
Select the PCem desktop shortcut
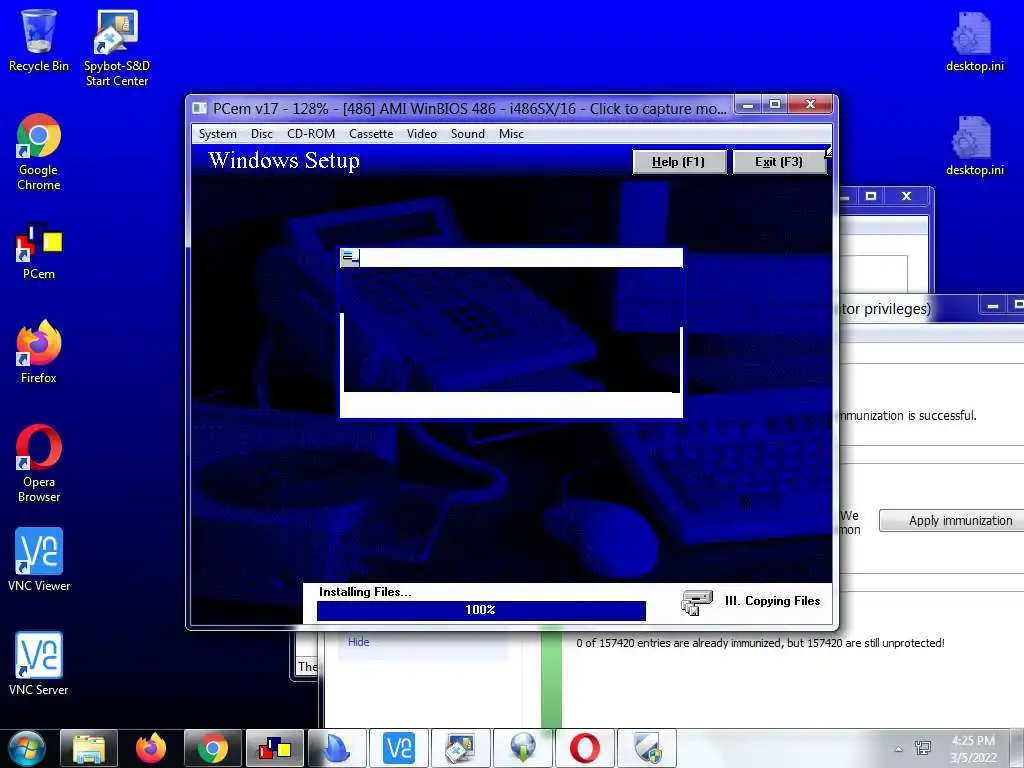click(39, 251)
